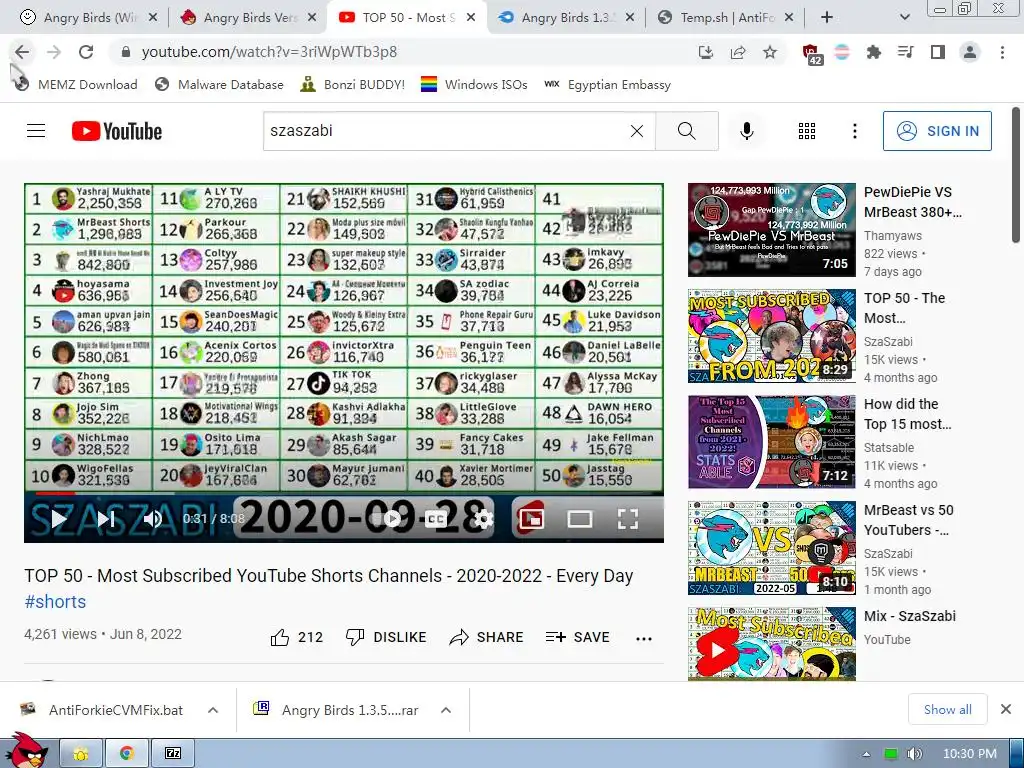Open MrBeast vs 50 YouTubers thumbnail

tap(771, 548)
